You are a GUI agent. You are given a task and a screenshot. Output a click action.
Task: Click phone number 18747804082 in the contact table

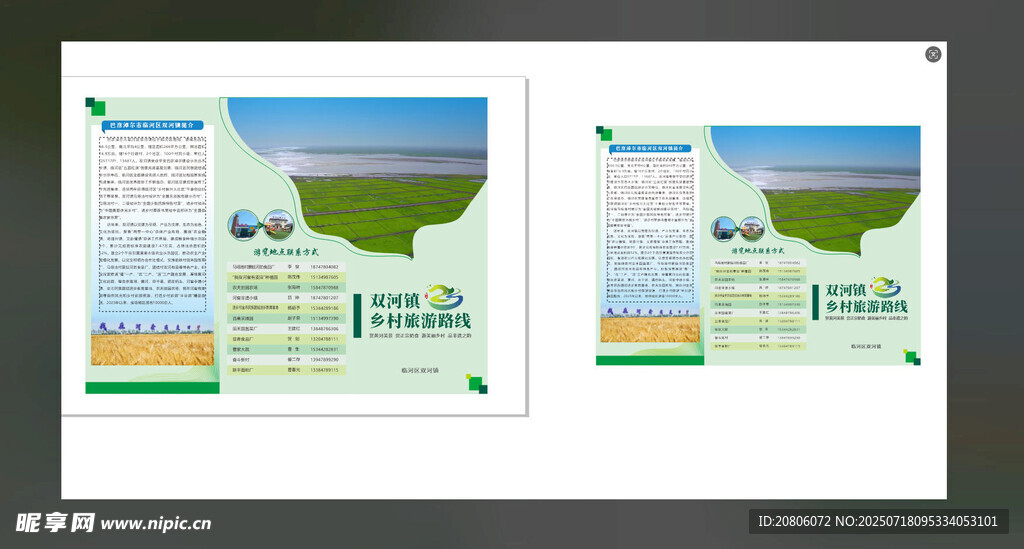click(x=325, y=267)
